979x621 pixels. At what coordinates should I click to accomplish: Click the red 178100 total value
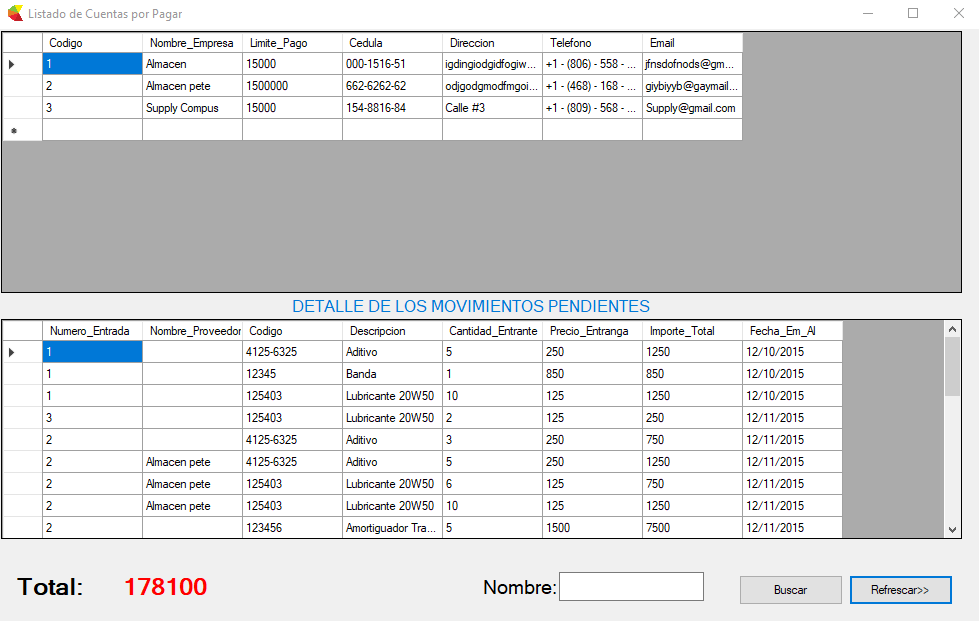[x=166, y=587]
